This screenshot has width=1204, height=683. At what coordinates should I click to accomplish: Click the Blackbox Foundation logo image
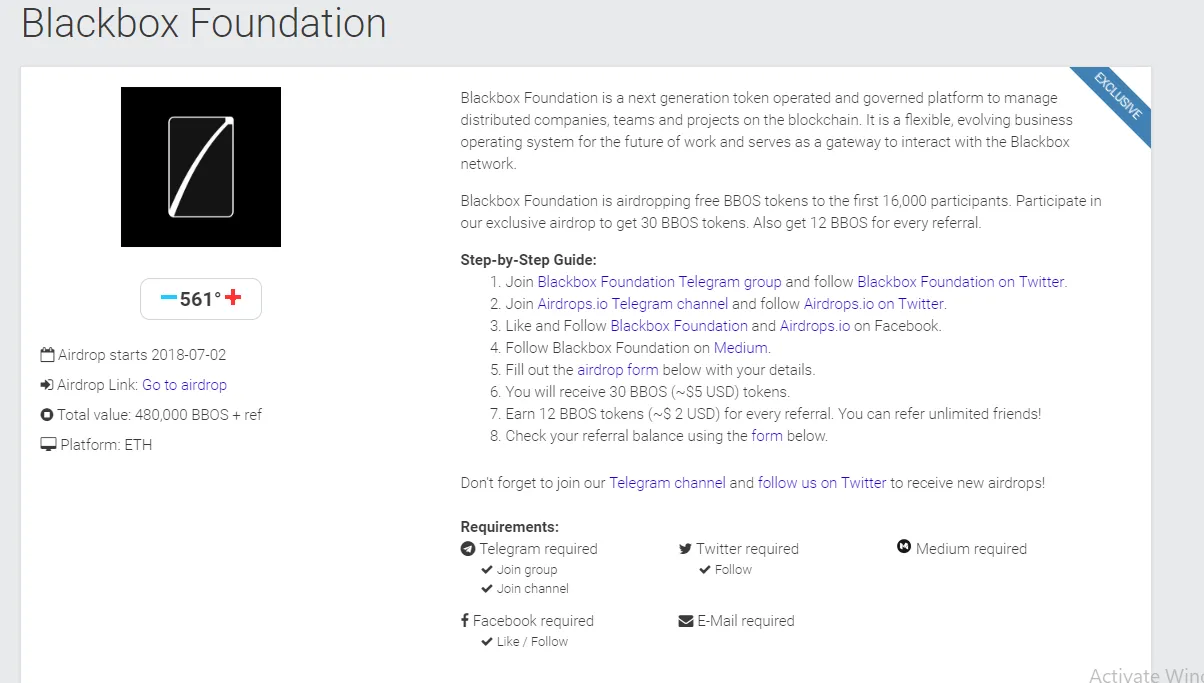pos(201,167)
